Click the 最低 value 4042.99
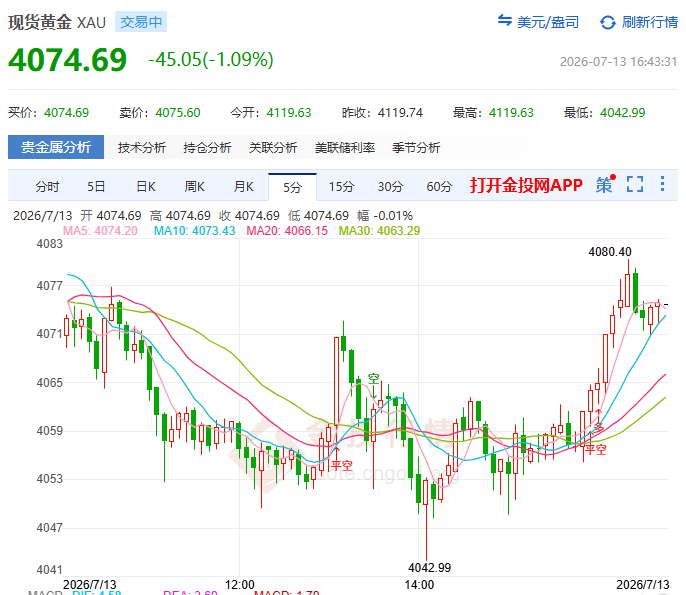Viewport: 686px width, 595px height. coord(623,113)
